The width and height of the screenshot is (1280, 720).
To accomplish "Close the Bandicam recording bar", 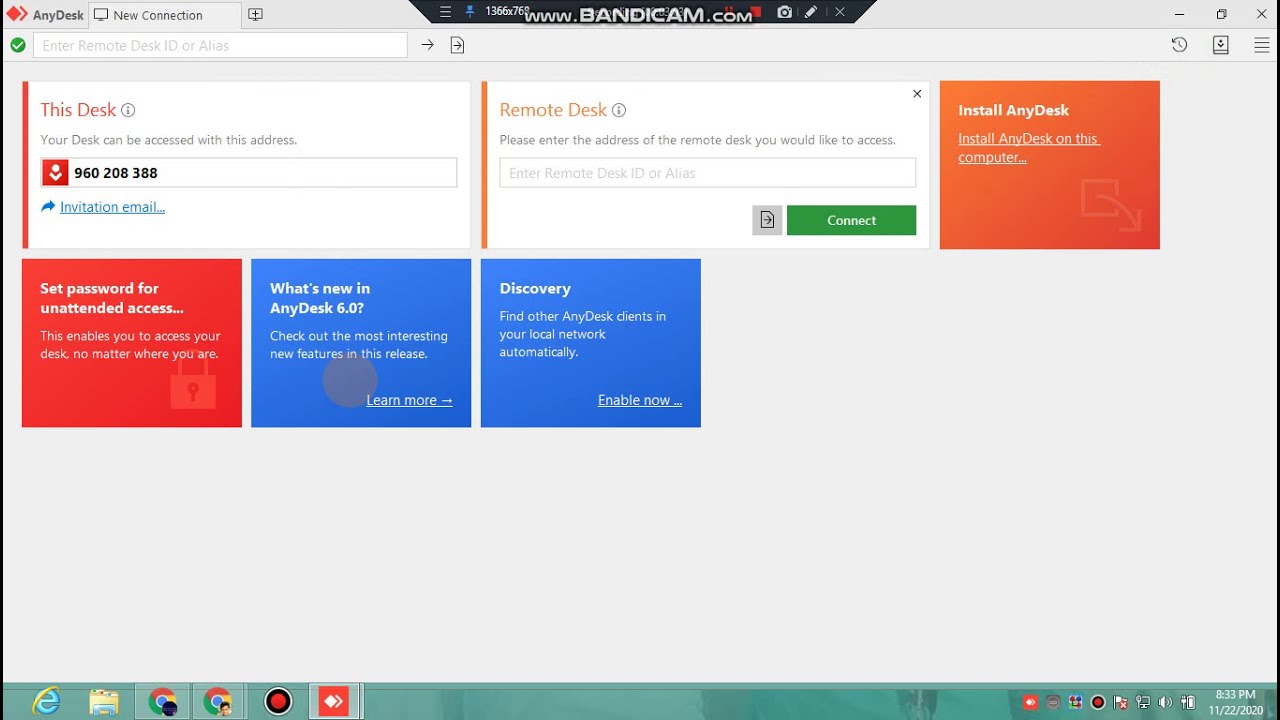I will (840, 12).
